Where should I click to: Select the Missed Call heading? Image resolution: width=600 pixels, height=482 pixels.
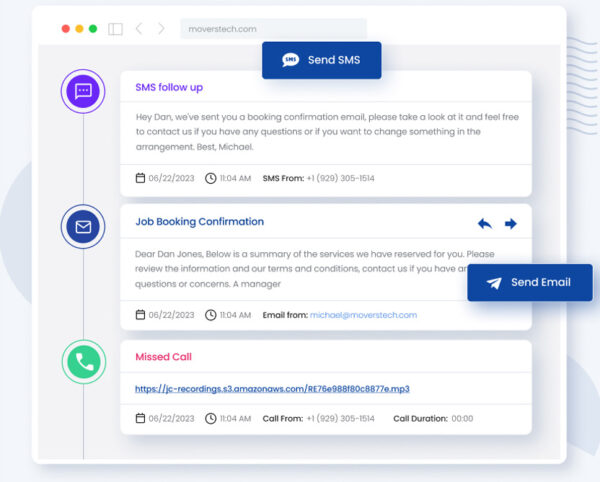point(163,357)
